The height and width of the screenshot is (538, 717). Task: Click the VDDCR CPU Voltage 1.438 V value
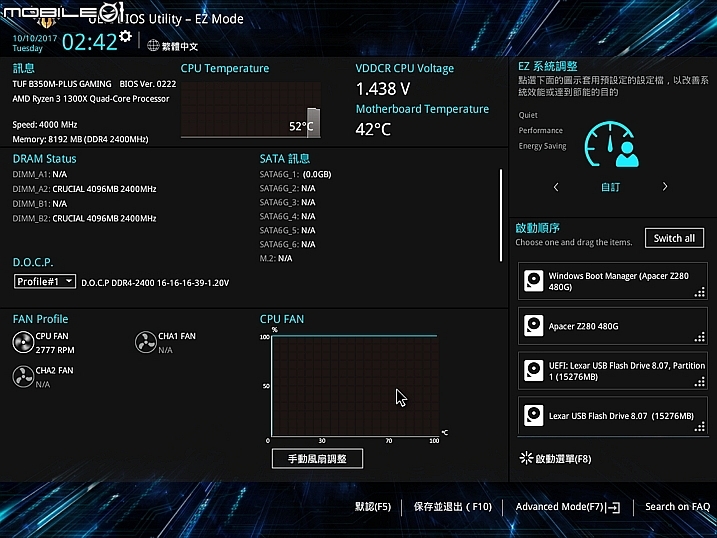pos(383,89)
